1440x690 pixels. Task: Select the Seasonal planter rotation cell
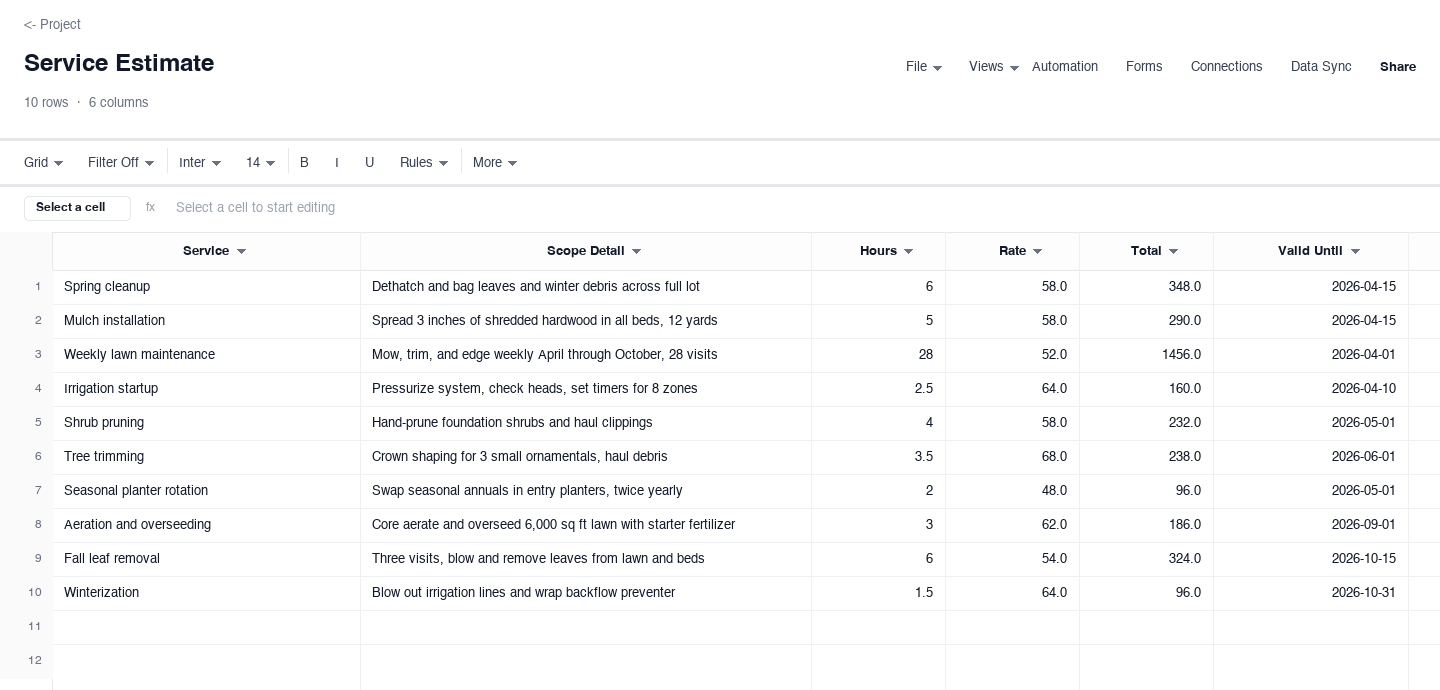click(x=206, y=491)
